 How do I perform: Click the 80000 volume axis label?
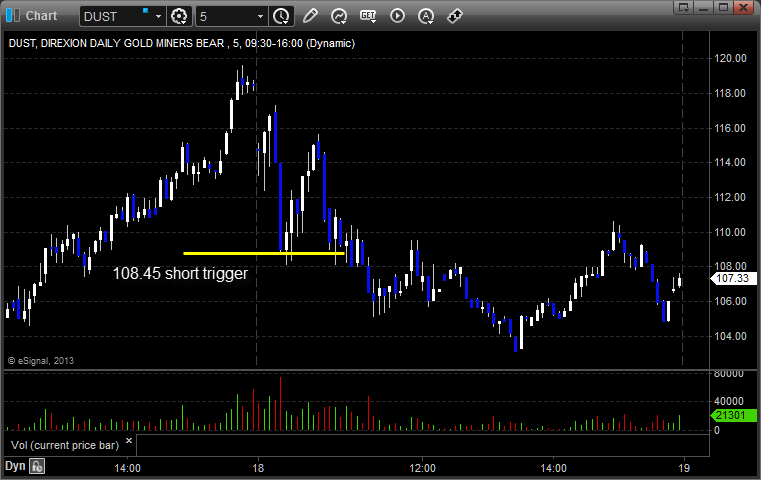[x=729, y=374]
